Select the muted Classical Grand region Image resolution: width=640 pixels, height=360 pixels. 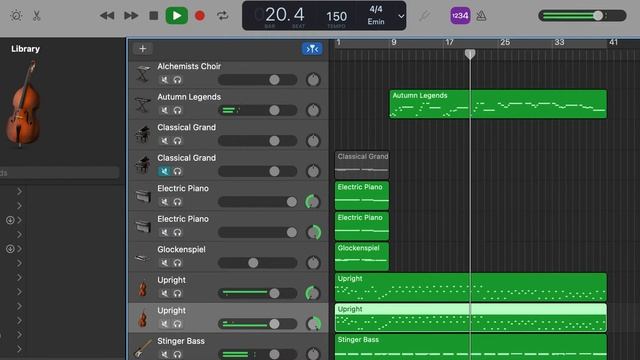pyautogui.click(x=362, y=165)
